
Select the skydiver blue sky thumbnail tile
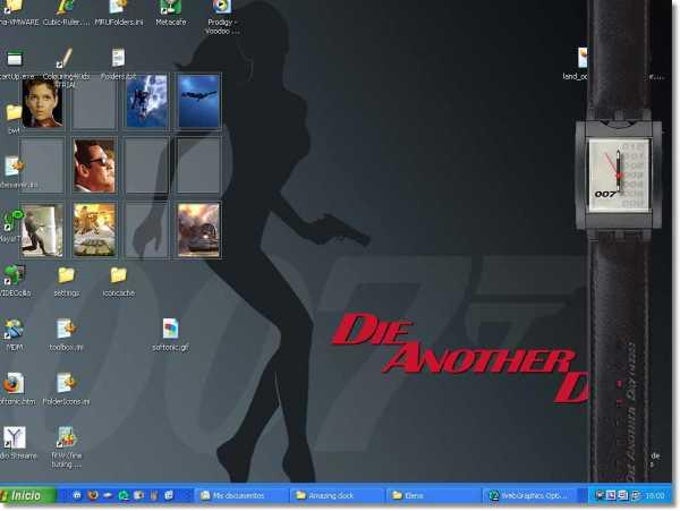click(x=146, y=102)
